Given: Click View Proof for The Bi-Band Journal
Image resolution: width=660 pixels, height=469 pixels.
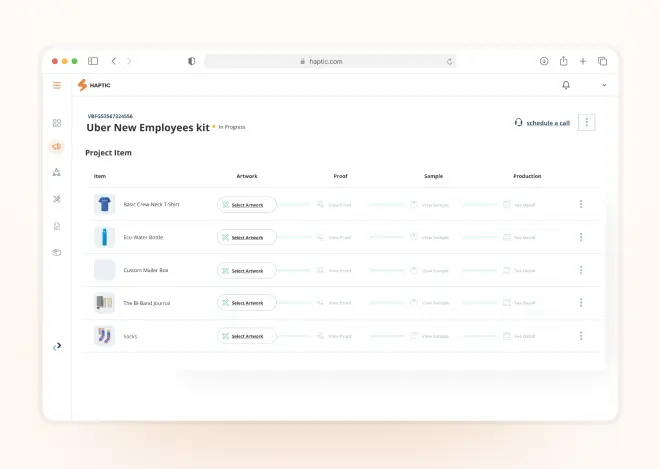Looking at the screenshot, I should tap(335, 303).
